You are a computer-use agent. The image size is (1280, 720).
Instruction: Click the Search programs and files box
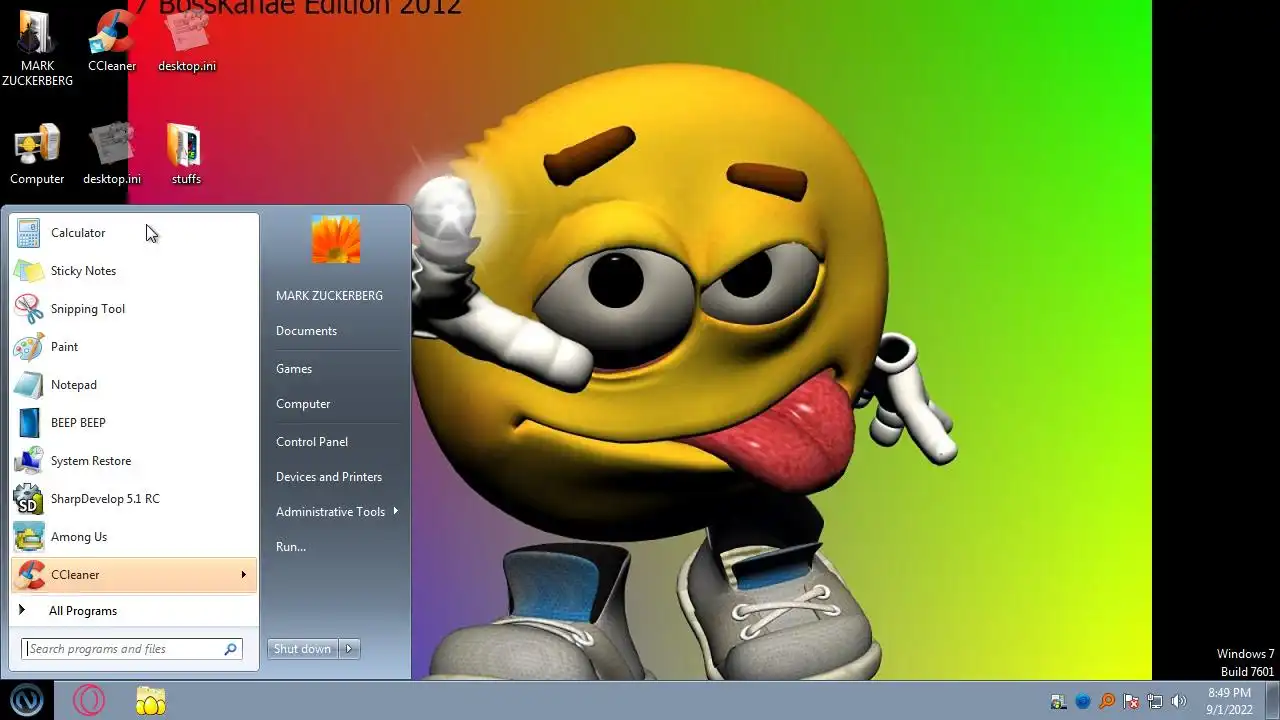click(x=132, y=649)
